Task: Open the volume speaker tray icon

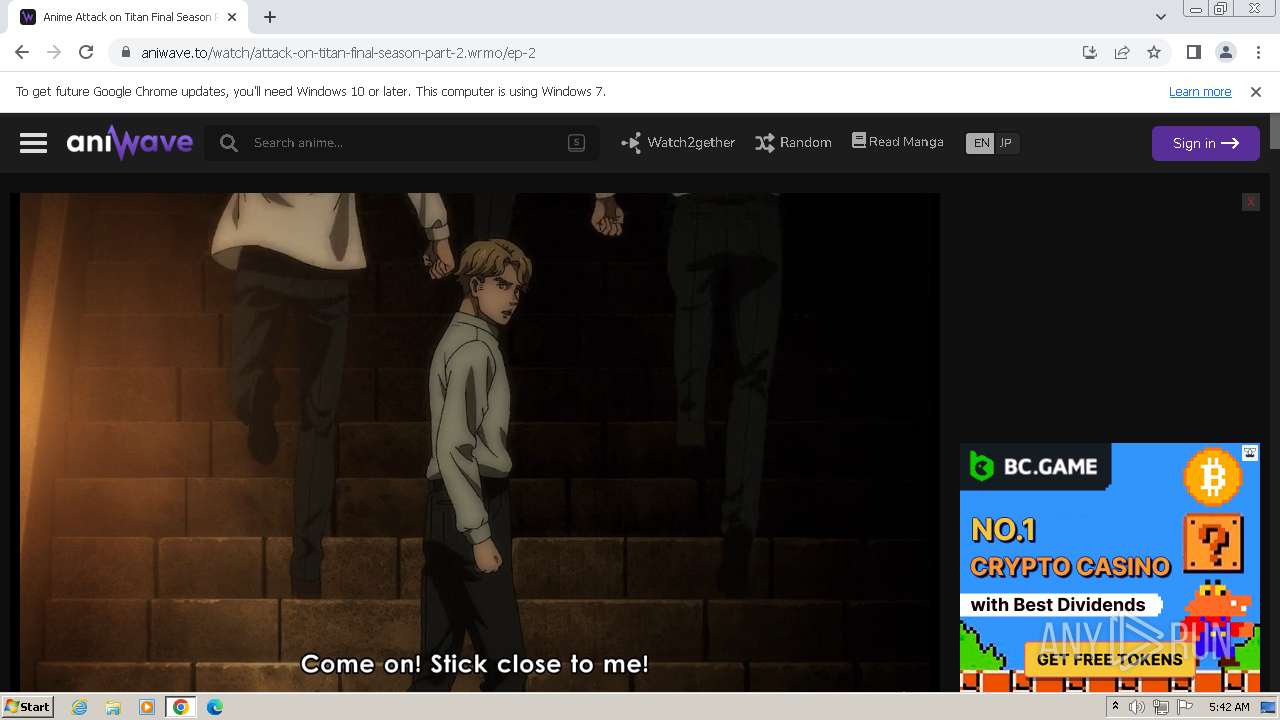Action: 1137,707
